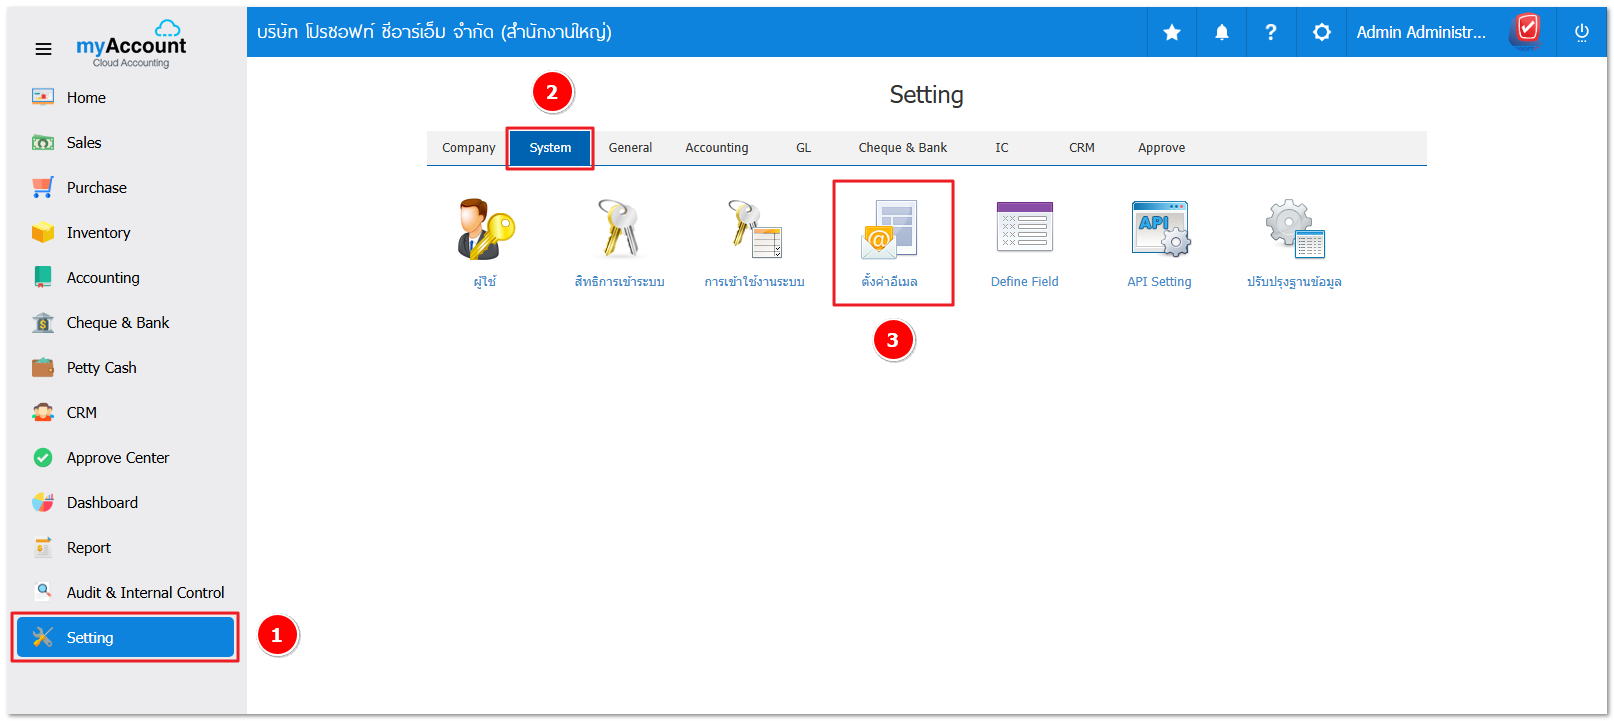Screen dimensions: 1614x721
Task: Click the myAccount Cloud Accounting logo
Action: [x=131, y=45]
